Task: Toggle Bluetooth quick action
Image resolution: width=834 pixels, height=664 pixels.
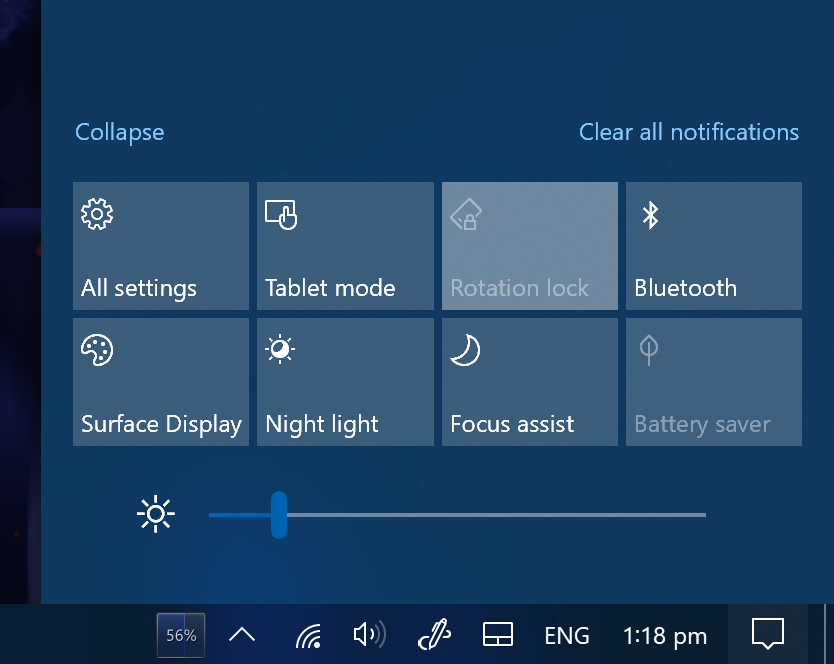Action: coord(713,246)
